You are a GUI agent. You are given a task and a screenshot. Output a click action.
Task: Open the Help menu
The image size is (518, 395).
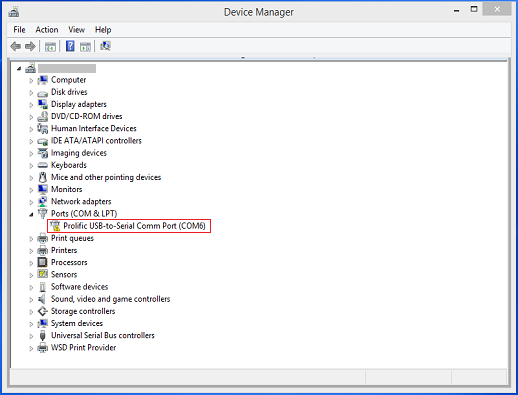[x=103, y=30]
